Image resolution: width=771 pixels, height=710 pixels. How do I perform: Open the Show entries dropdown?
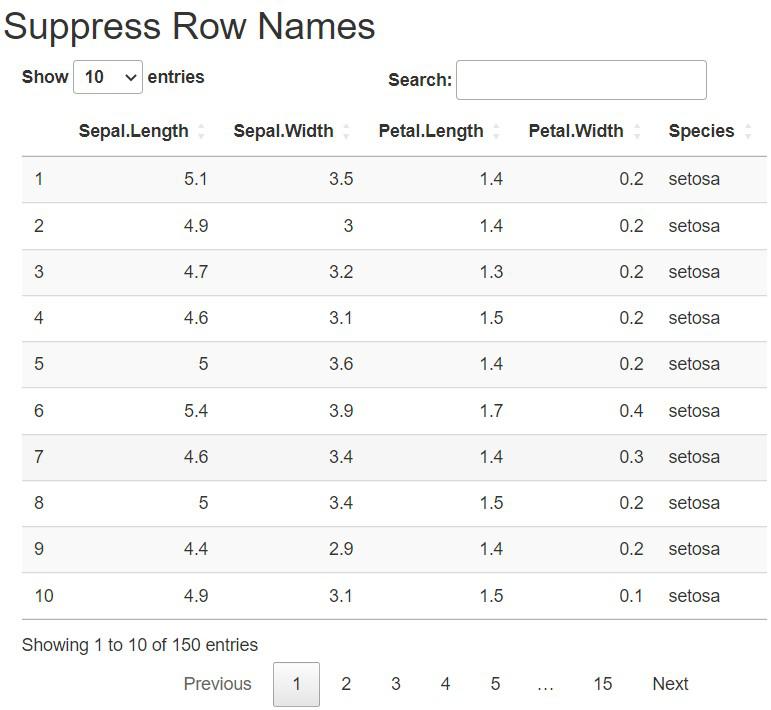coord(108,77)
